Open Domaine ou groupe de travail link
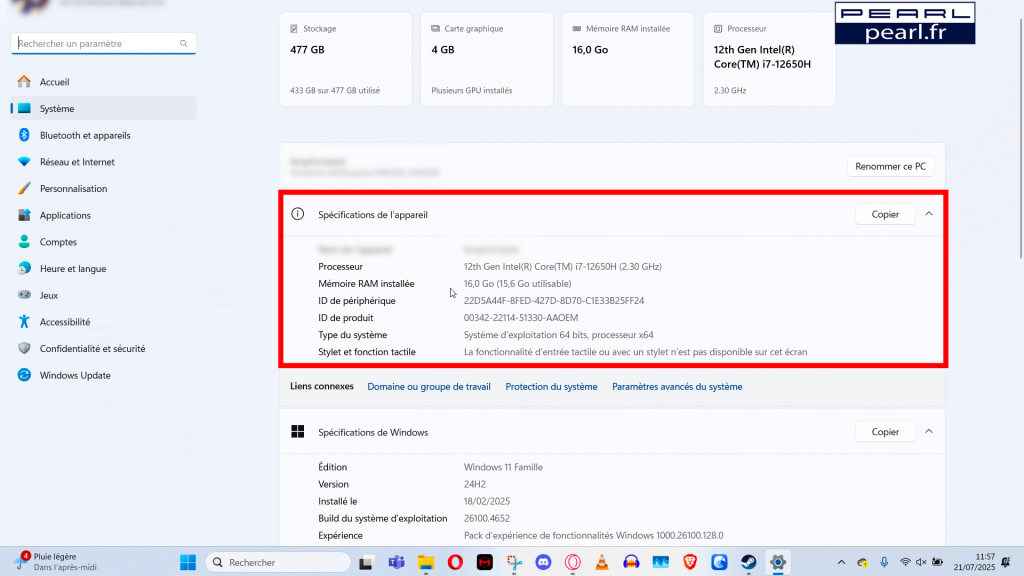Screen dimensions: 1024x576 pyautogui.click(x=428, y=387)
